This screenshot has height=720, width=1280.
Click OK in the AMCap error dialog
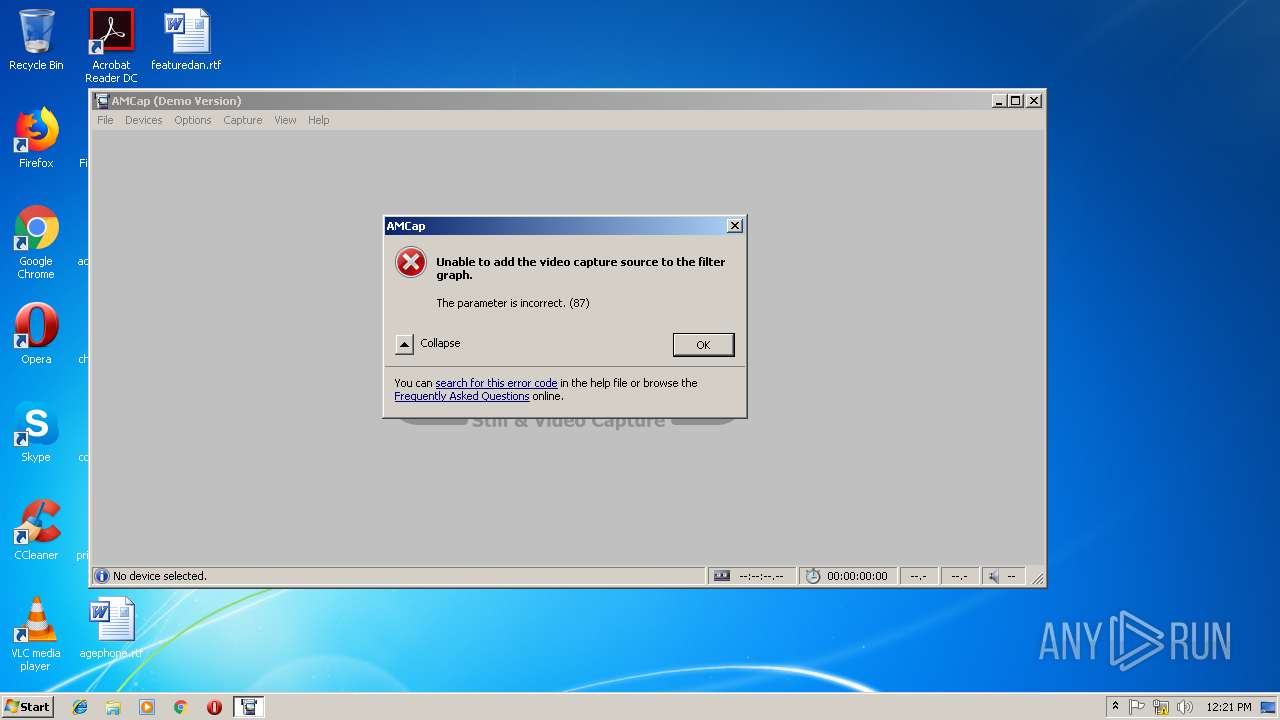[x=703, y=344]
